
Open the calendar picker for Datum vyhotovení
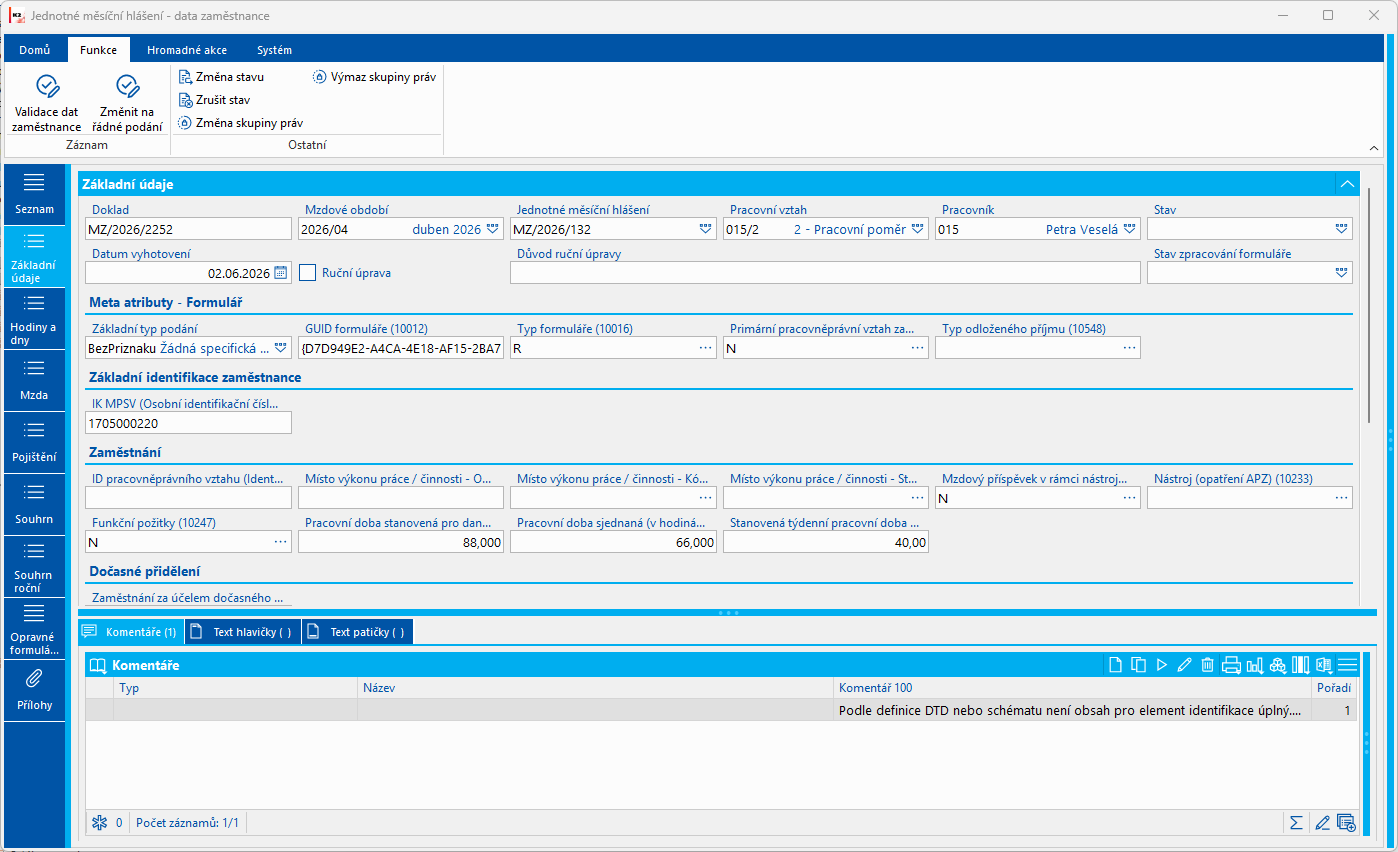pyautogui.click(x=281, y=272)
